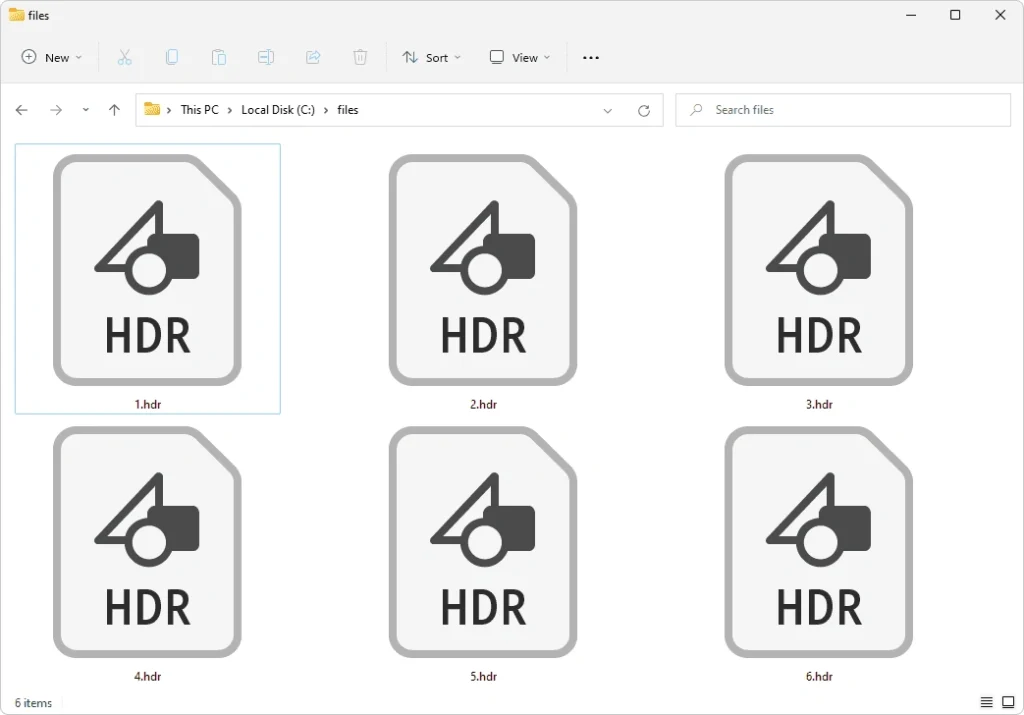Open Local Disk (C:) from breadcrumb
The width and height of the screenshot is (1024, 715).
(276, 110)
